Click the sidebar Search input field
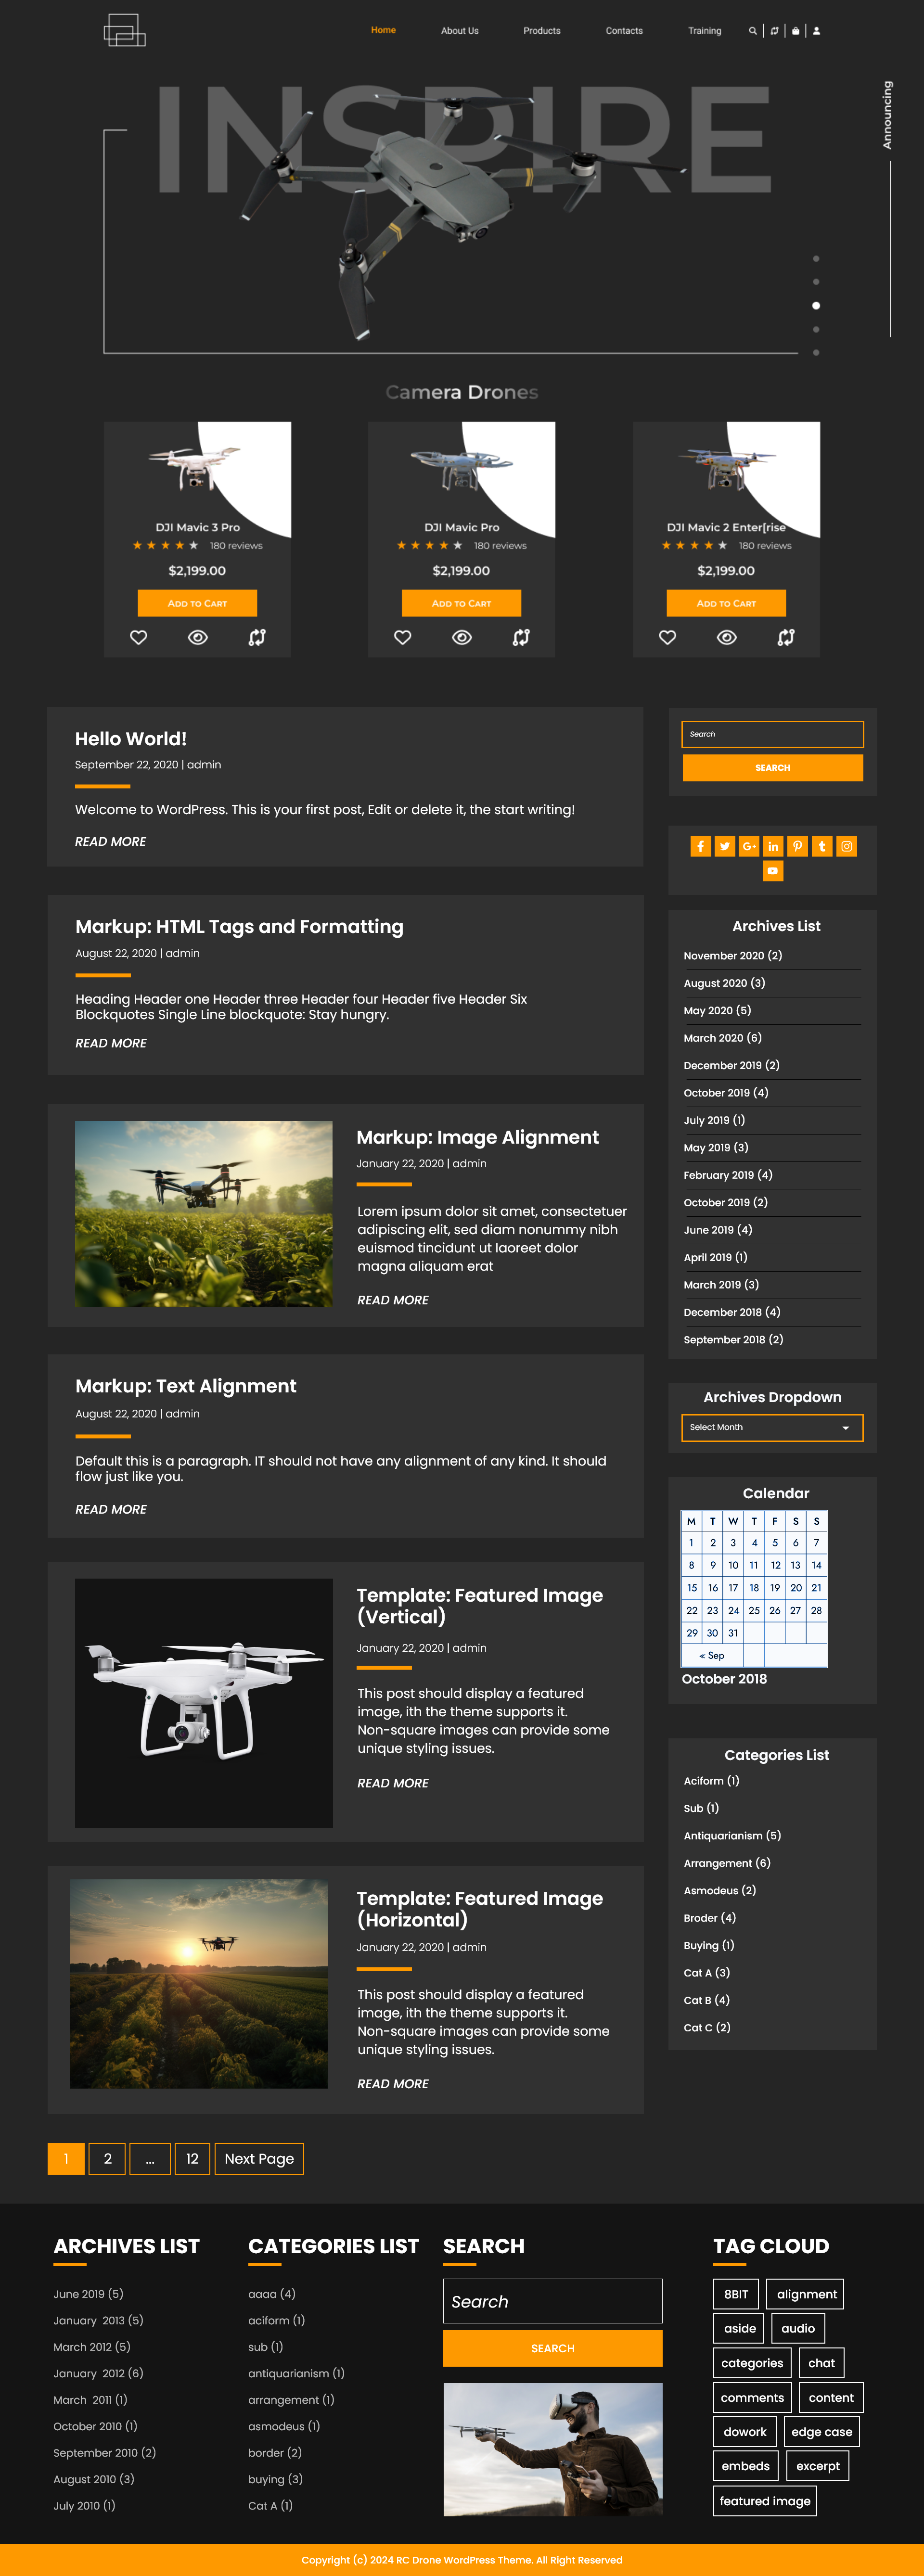Screen dimensions: 924x2576 pyautogui.click(x=772, y=734)
